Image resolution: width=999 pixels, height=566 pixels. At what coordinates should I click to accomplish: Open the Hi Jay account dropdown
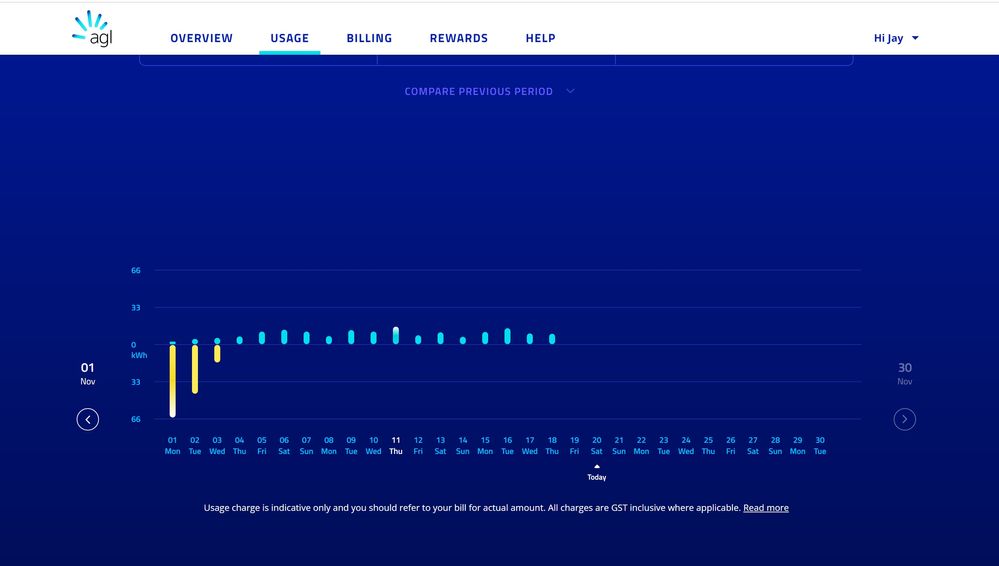895,38
